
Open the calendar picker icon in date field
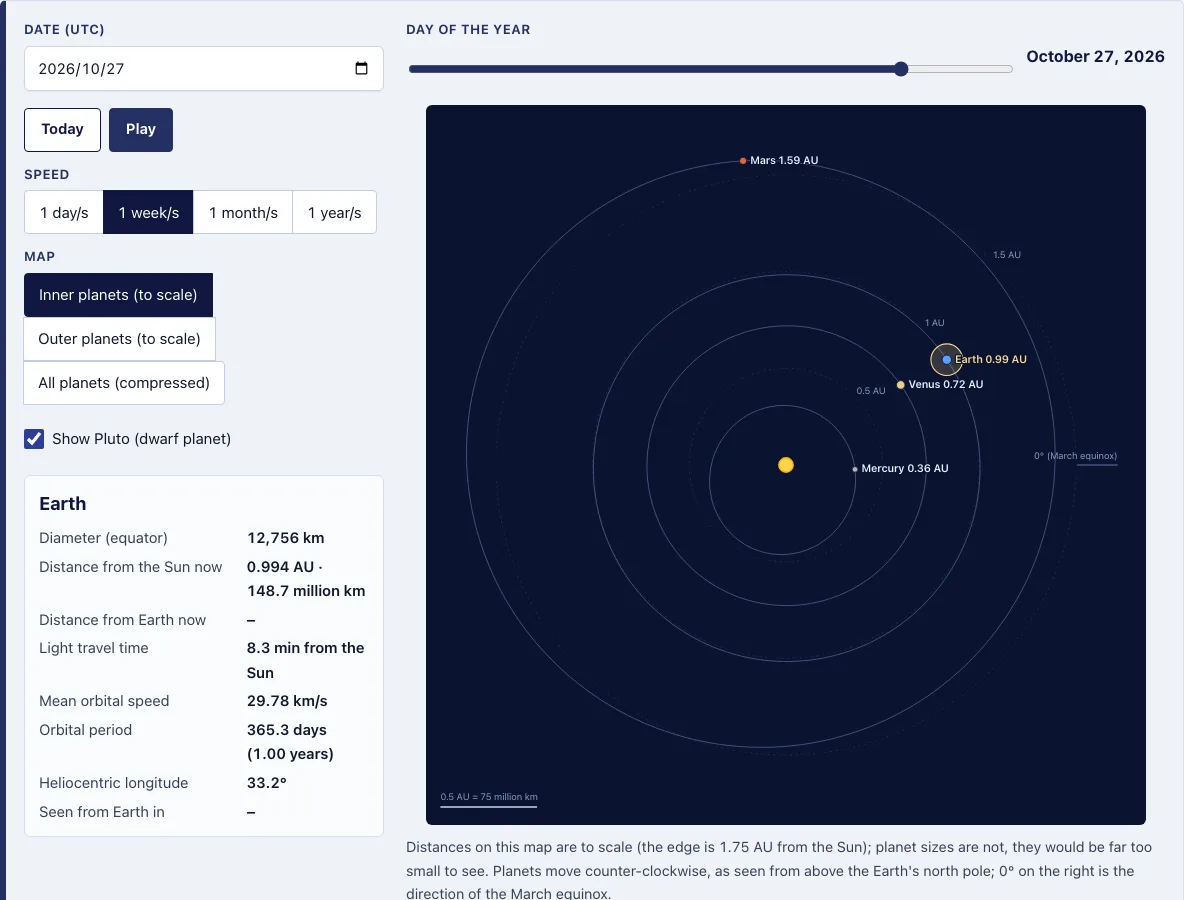361,69
